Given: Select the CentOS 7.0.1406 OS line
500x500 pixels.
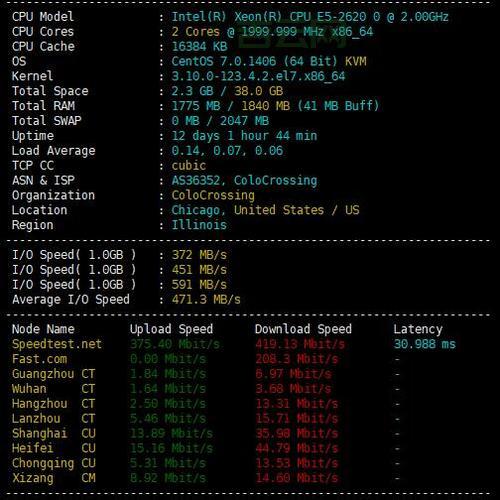Looking at the screenshot, I should 269,61.
